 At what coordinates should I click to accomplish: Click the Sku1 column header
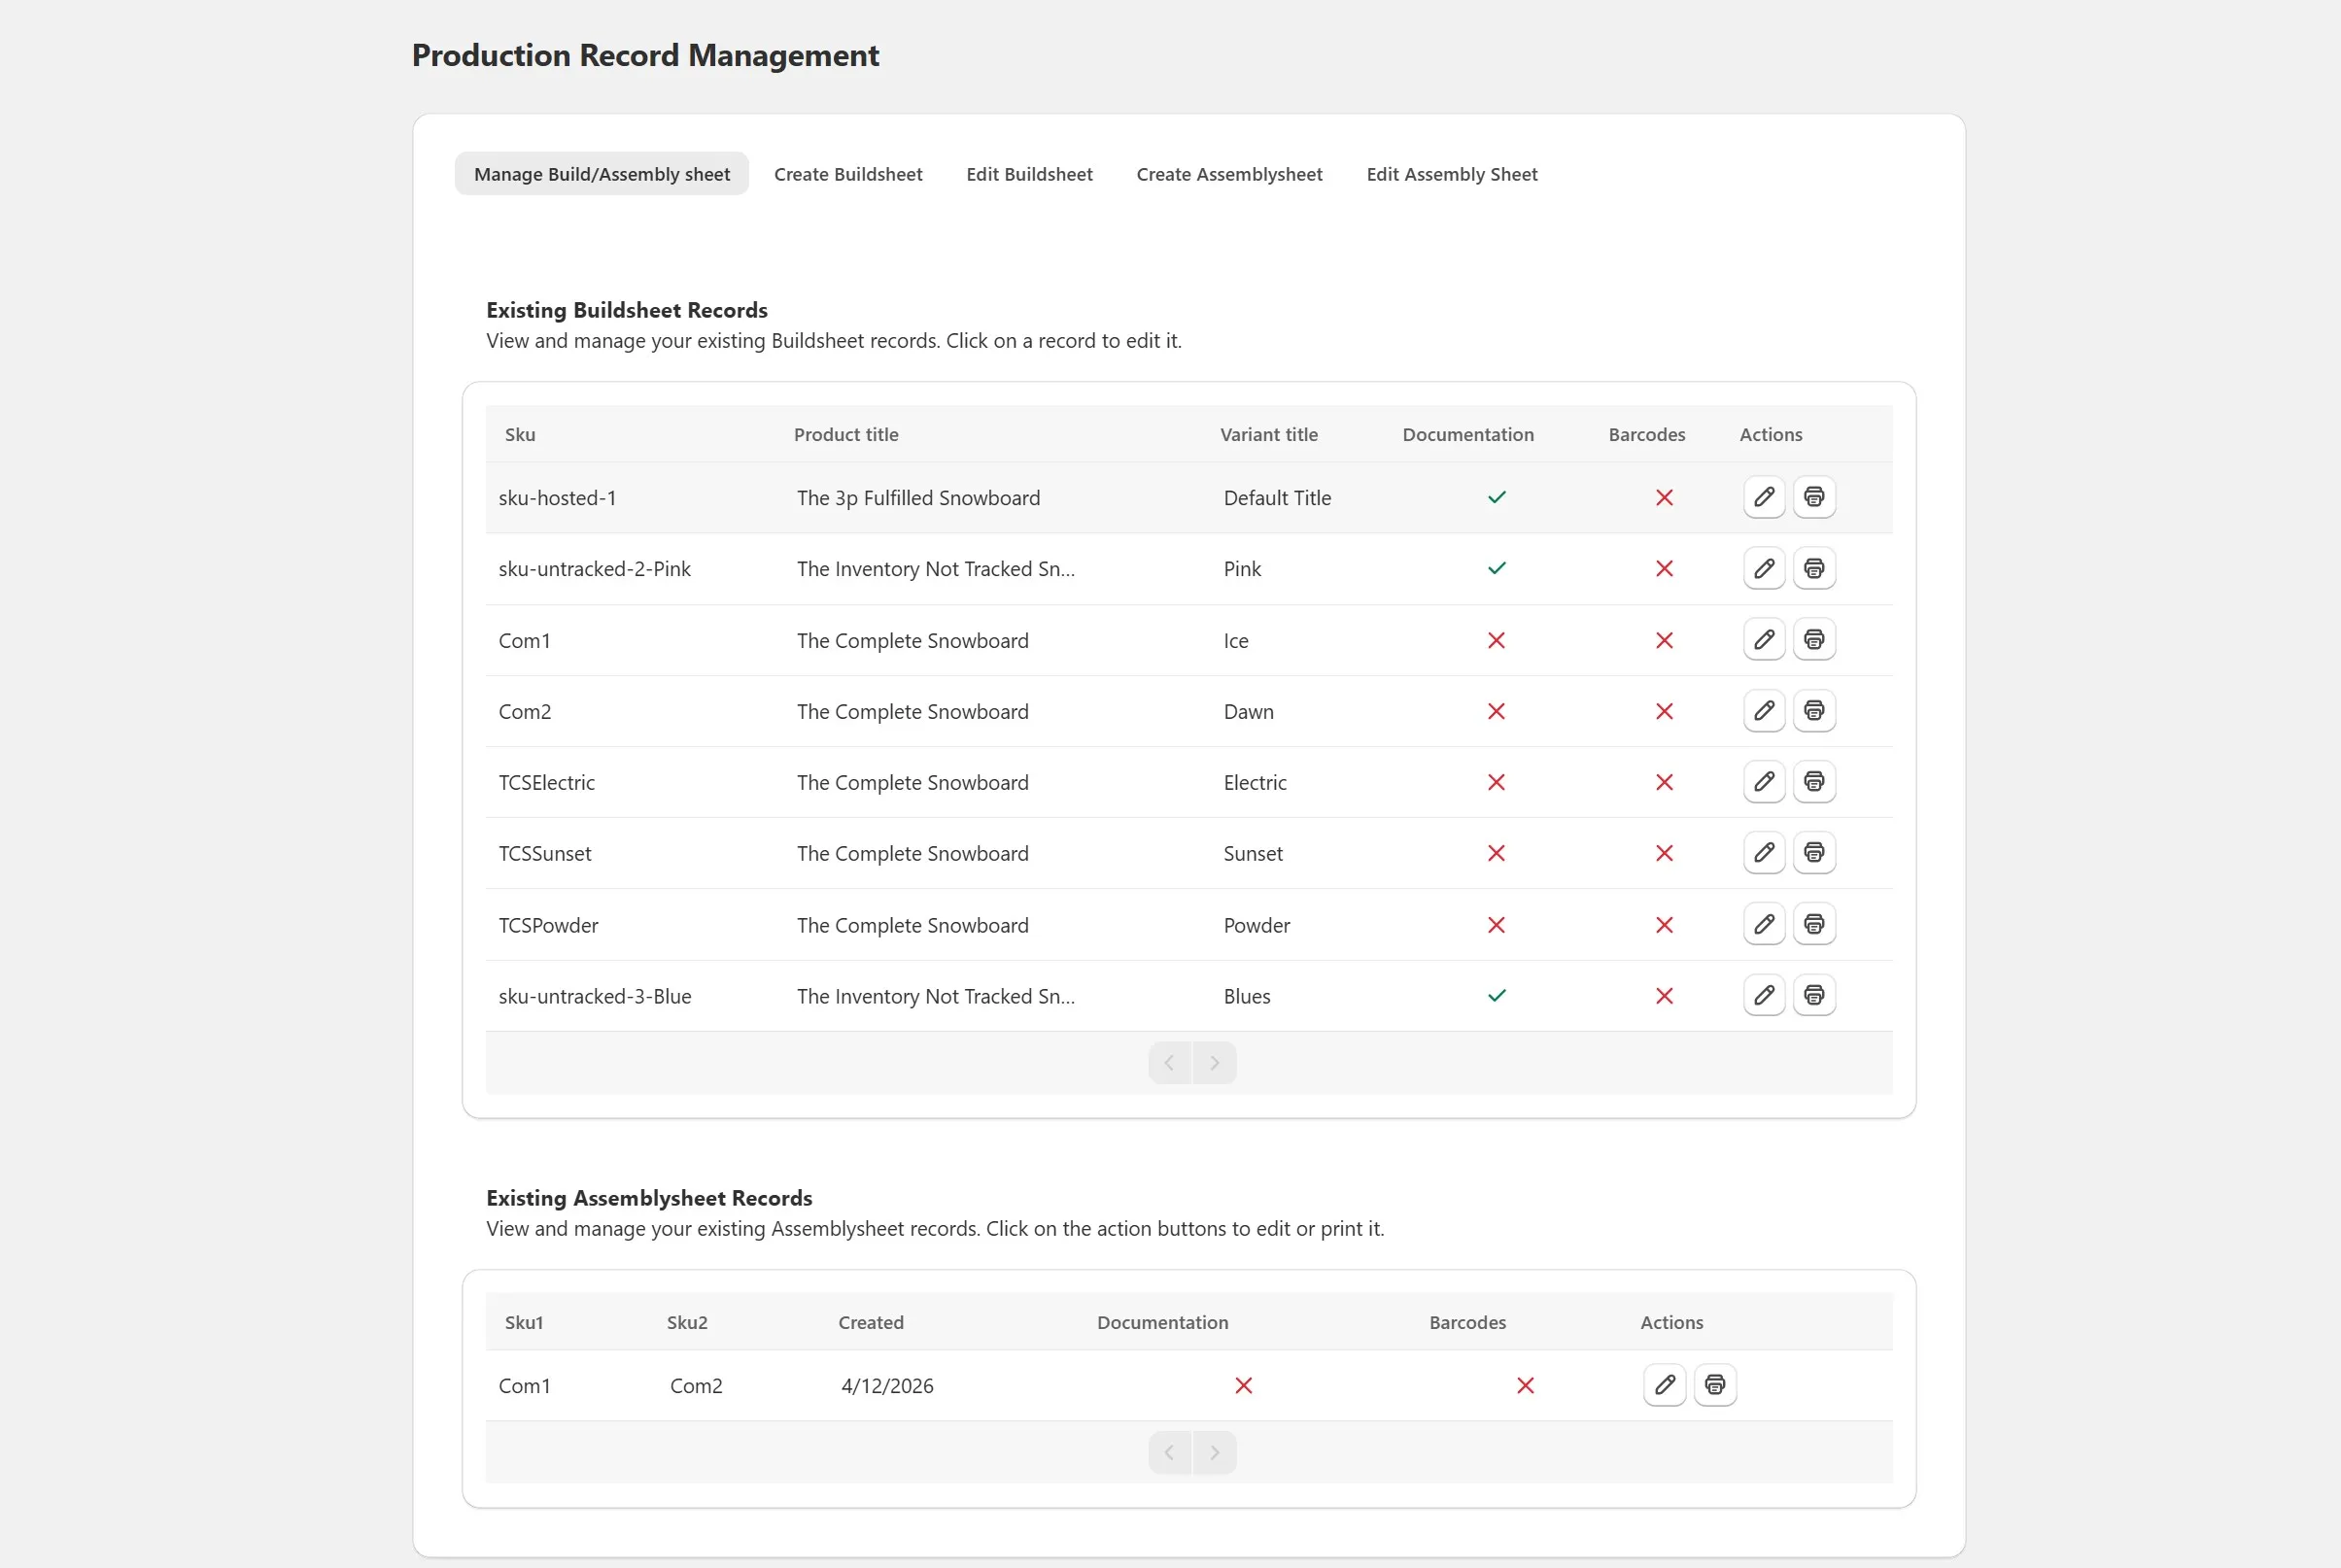click(524, 1323)
